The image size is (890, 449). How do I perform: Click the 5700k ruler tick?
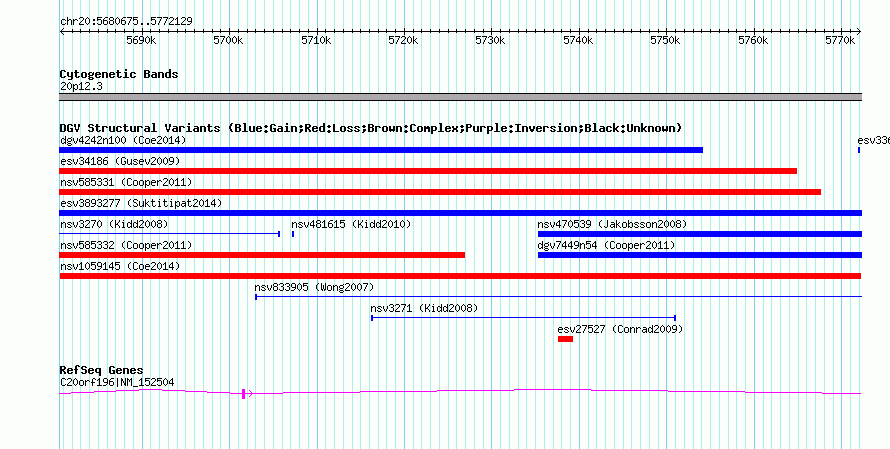(x=229, y=40)
